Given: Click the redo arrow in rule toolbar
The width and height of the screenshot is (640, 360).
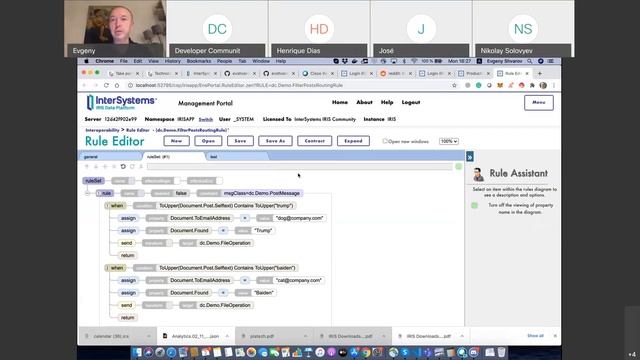Looking at the screenshot, I should 132,167.
